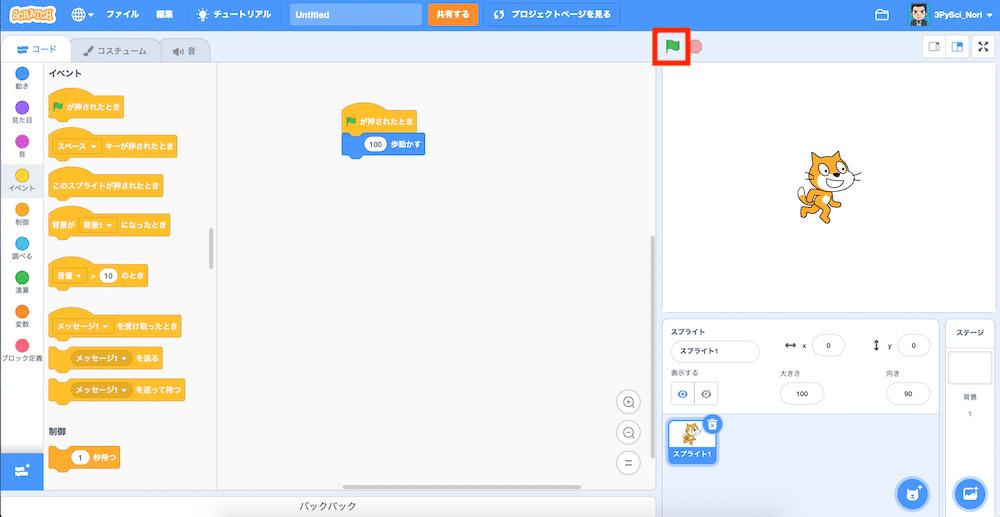Viewport: 1000px width, 517px height.
Task: Open the language globe menu
Action: tap(82, 14)
